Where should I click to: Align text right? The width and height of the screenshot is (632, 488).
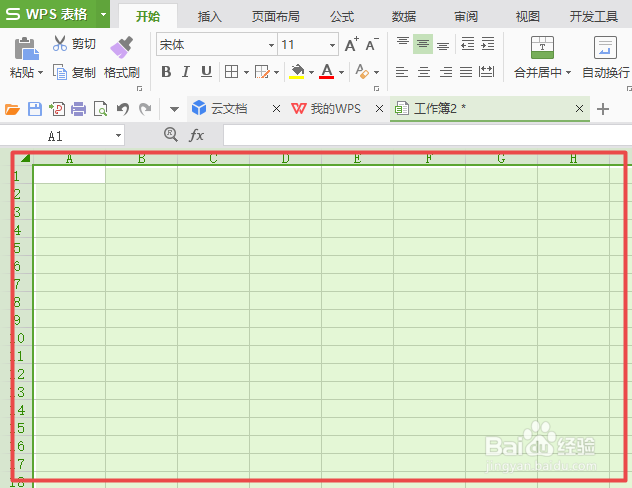[445, 72]
